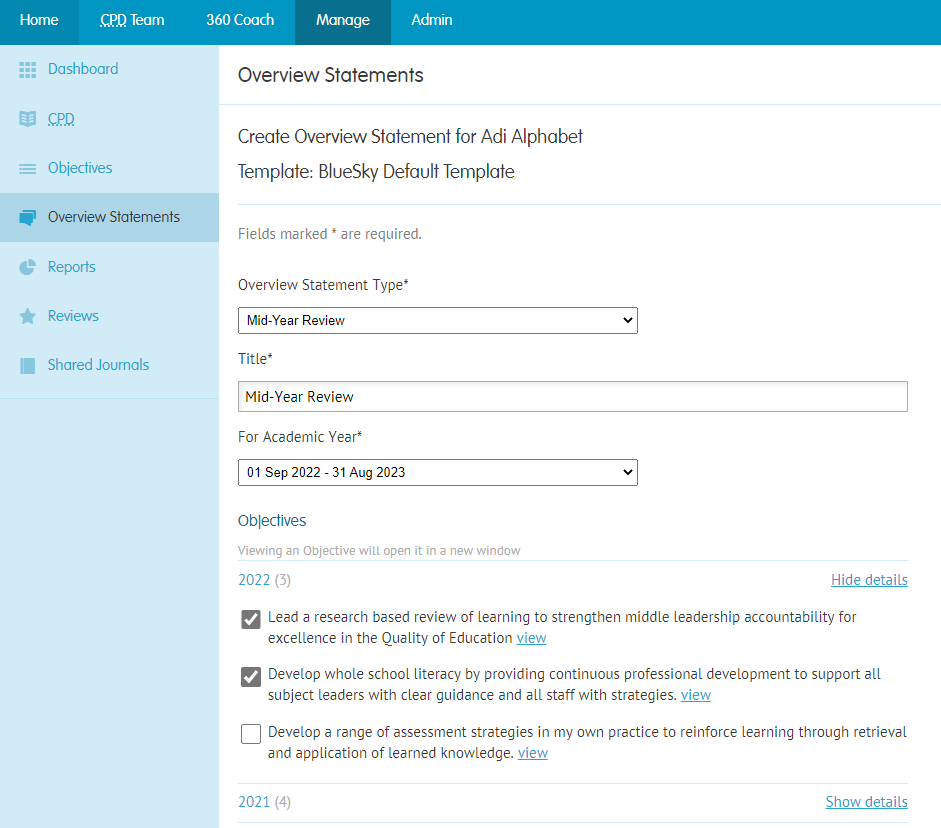Switch to the 360 Coach tab
This screenshot has width=941, height=828.
click(x=240, y=20)
